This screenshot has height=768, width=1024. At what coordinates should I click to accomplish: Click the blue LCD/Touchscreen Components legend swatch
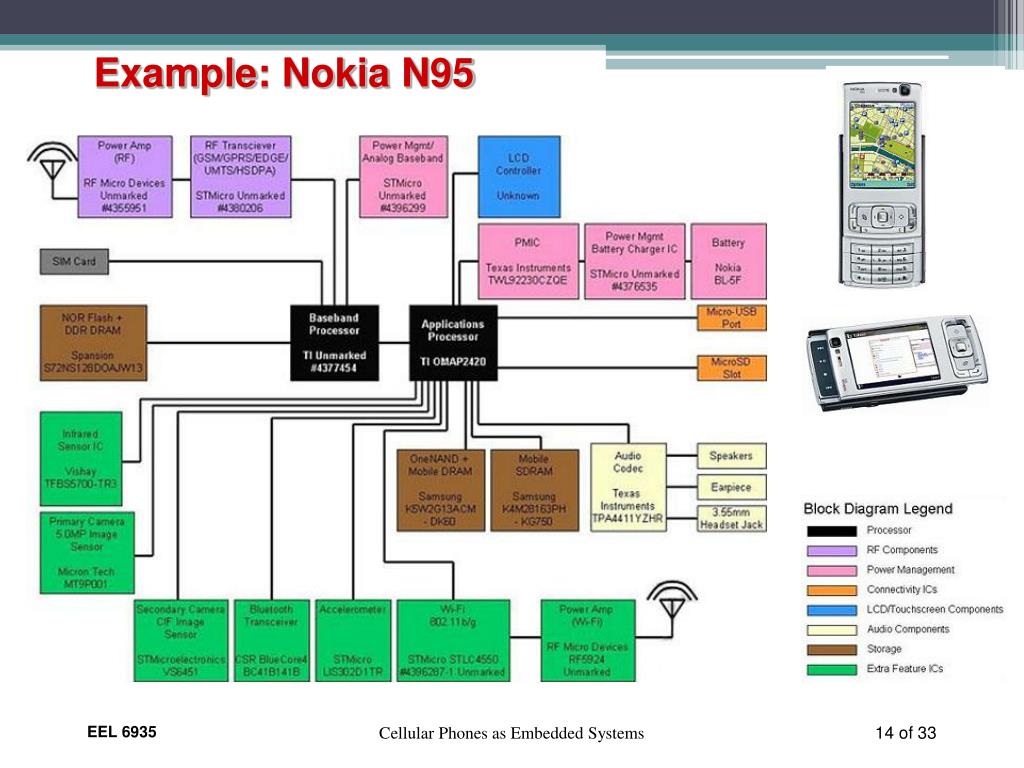tap(831, 610)
